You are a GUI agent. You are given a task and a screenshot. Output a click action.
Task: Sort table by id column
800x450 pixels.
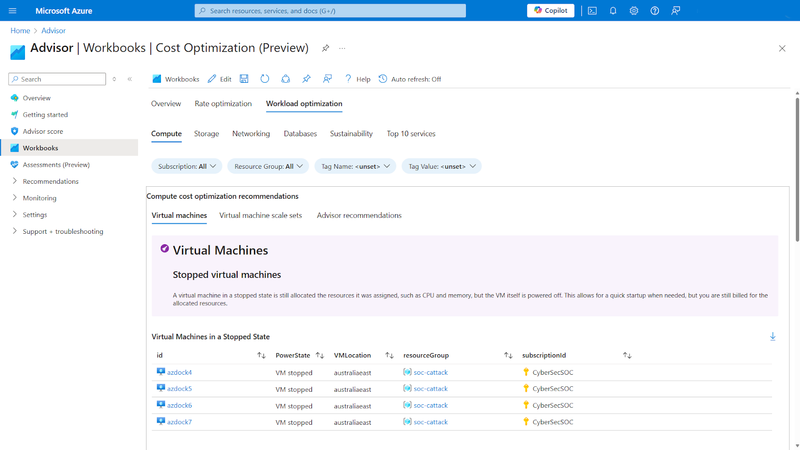261,355
